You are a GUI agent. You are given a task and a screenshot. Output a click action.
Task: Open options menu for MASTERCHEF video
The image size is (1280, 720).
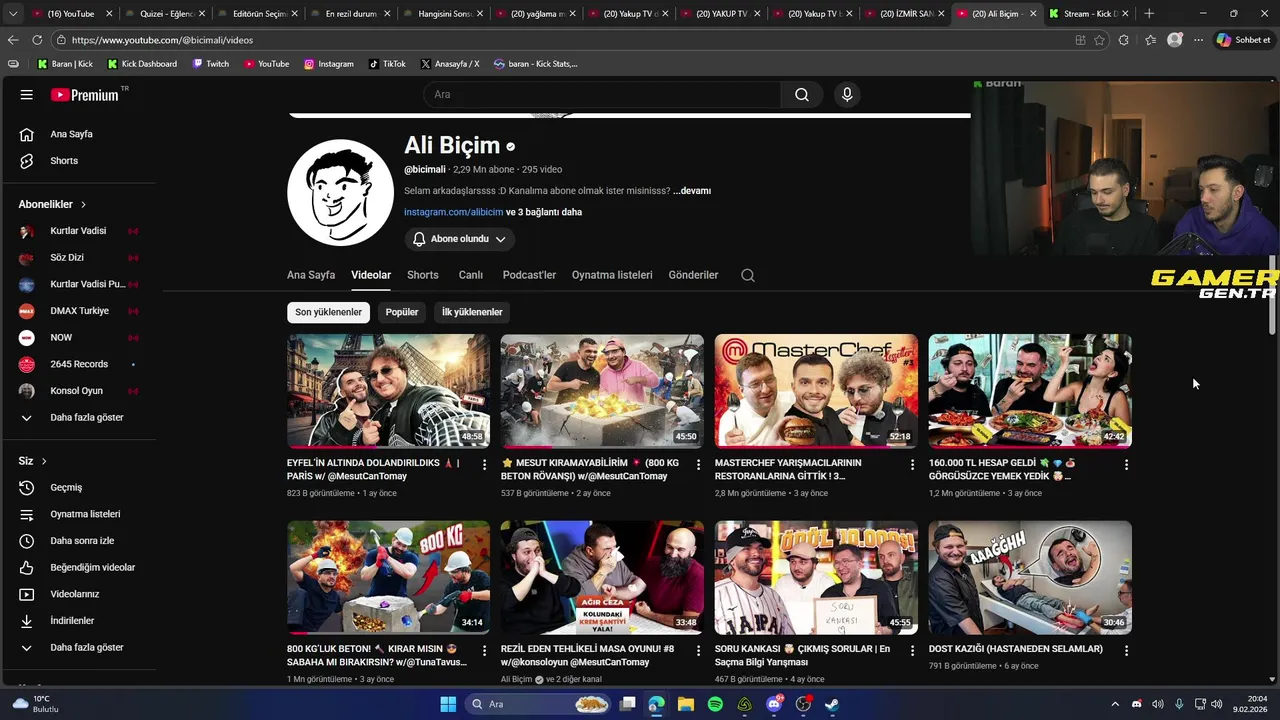point(912,465)
